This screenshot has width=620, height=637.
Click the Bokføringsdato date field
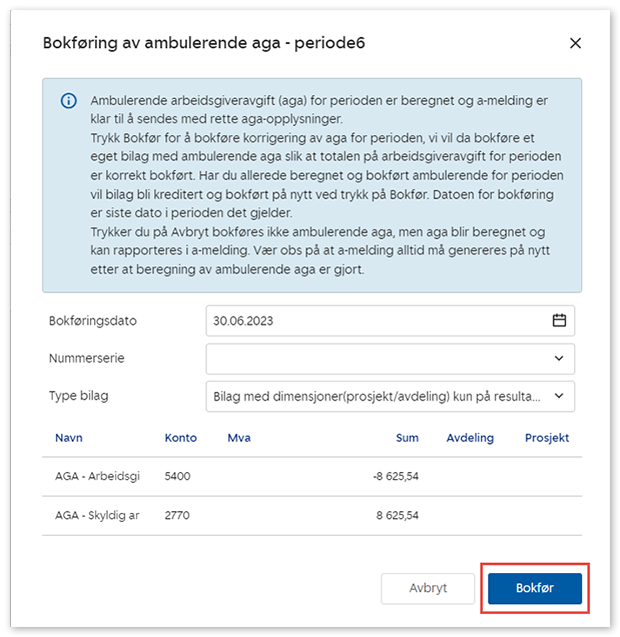pyautogui.click(x=375, y=321)
